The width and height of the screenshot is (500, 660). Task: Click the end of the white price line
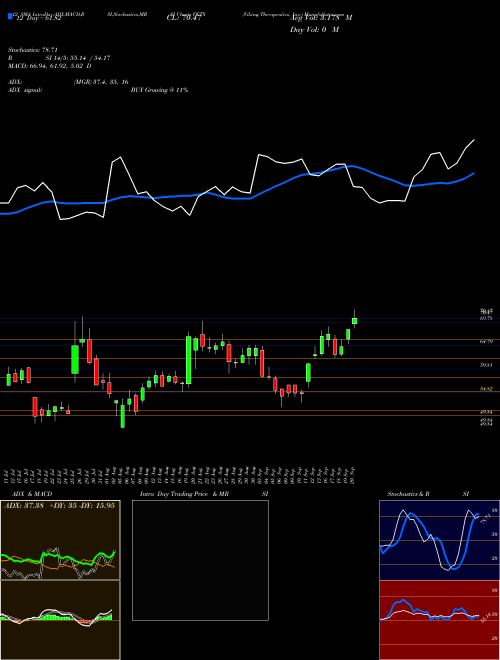pos(474,139)
